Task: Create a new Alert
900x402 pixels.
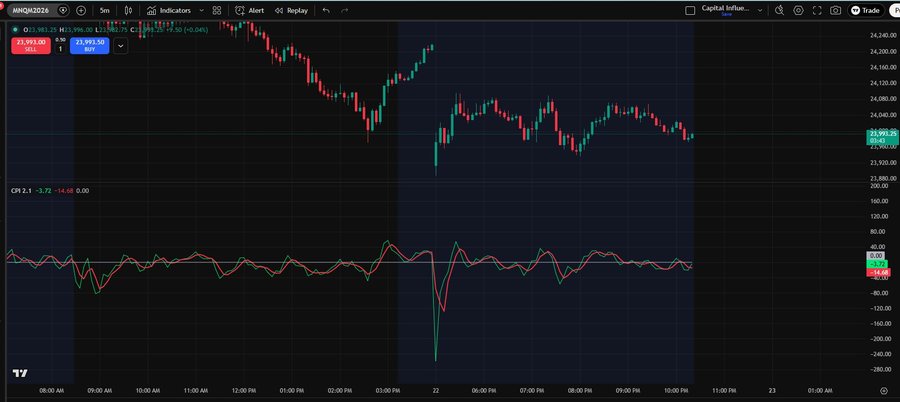Action: [x=250, y=10]
